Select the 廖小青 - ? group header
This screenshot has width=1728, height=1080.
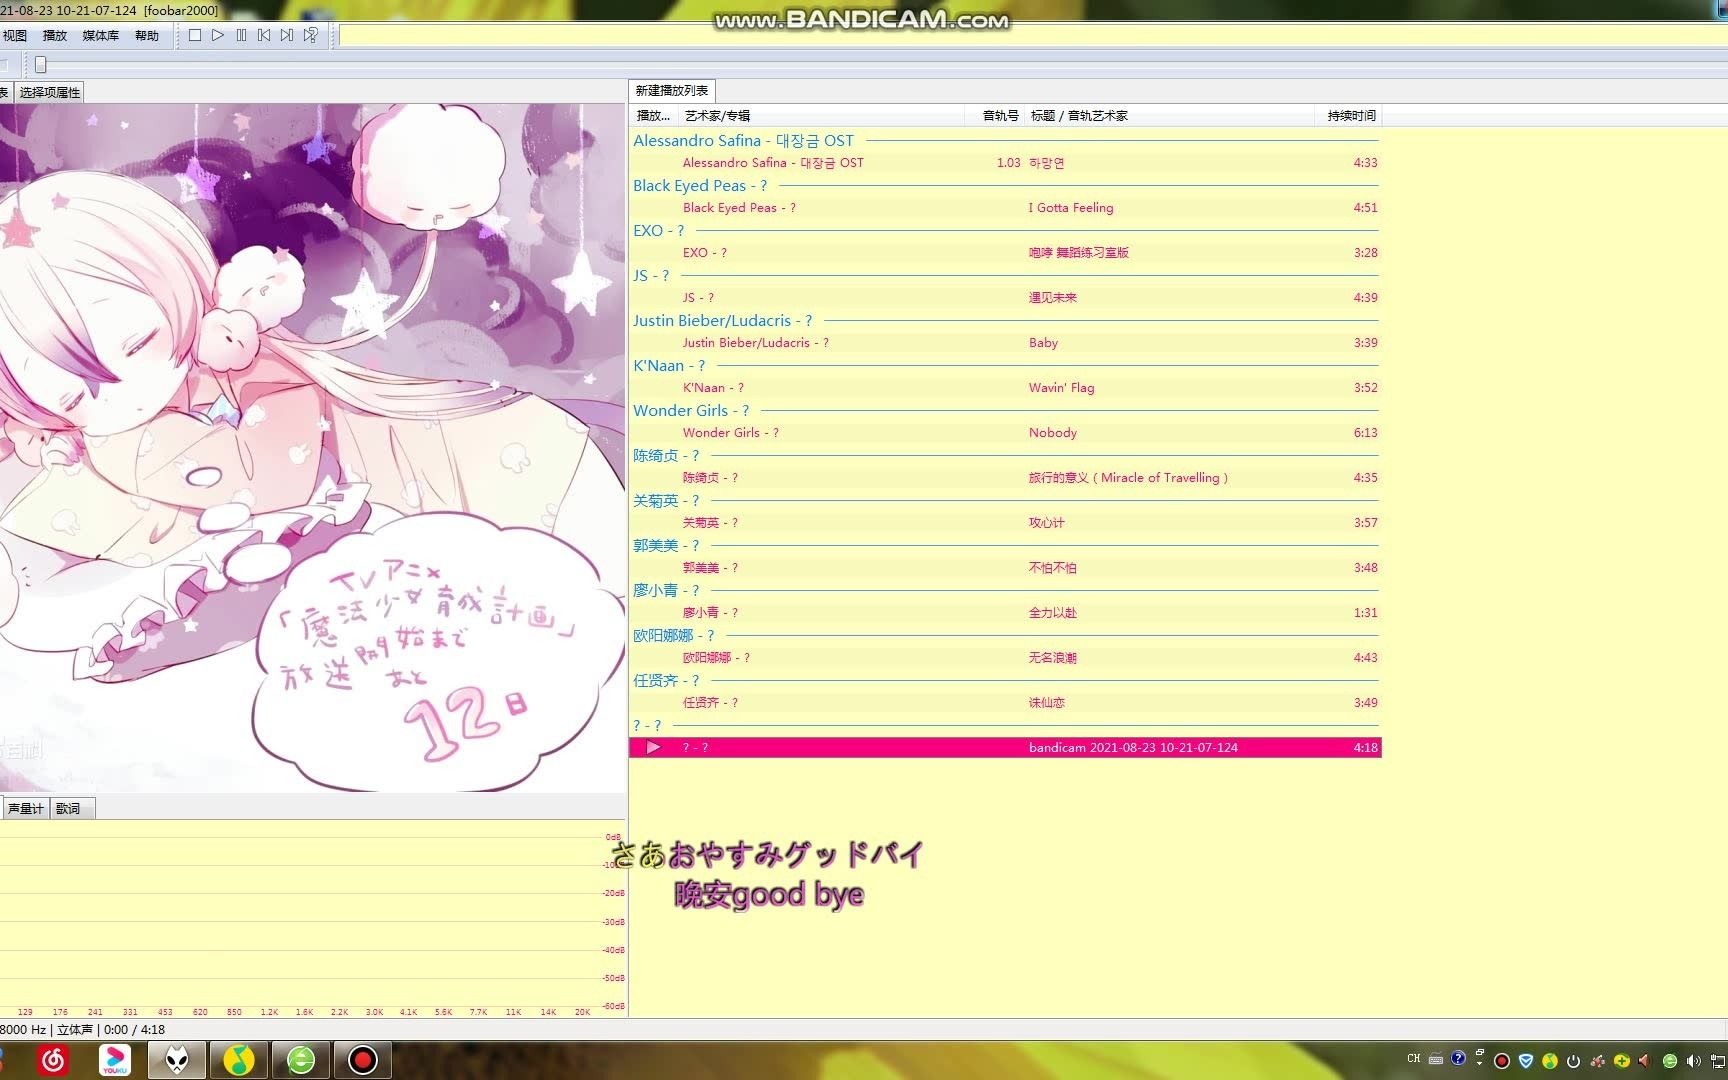[666, 591]
